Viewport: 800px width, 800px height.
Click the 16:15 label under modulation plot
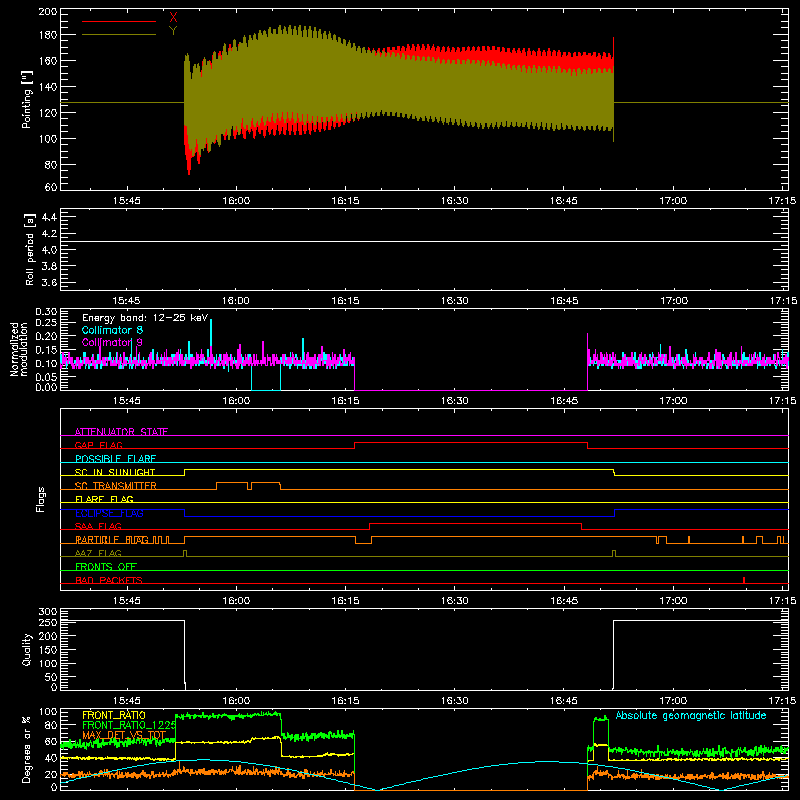[345, 401]
